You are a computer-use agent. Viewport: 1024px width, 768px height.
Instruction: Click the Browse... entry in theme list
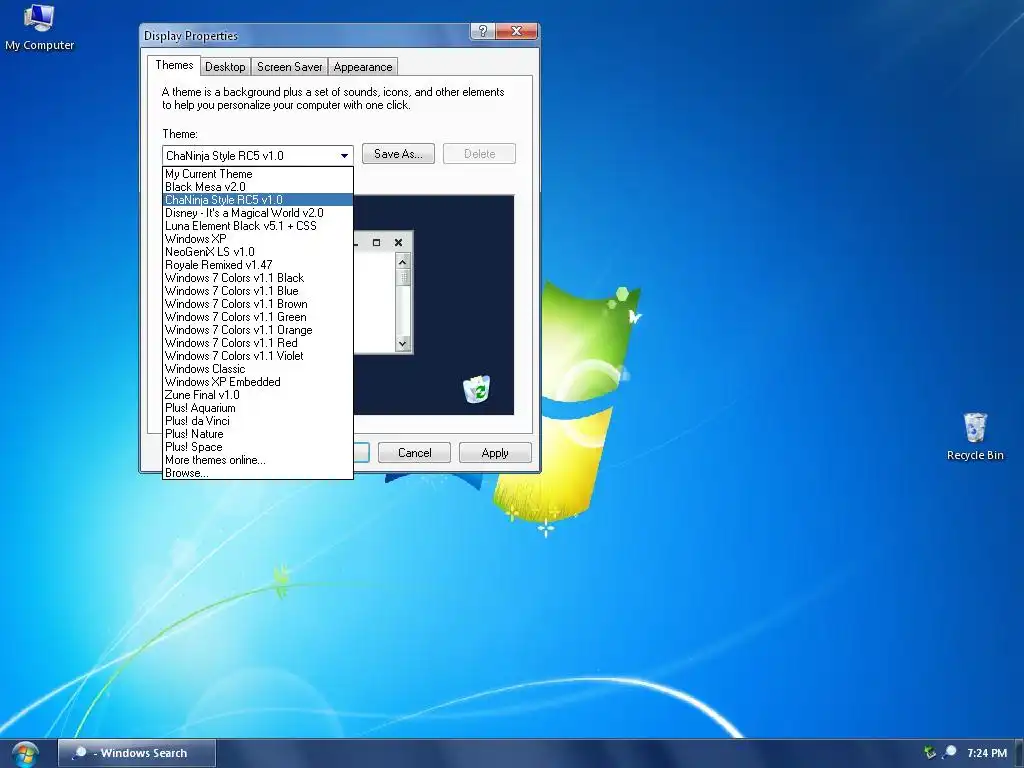(x=257, y=473)
